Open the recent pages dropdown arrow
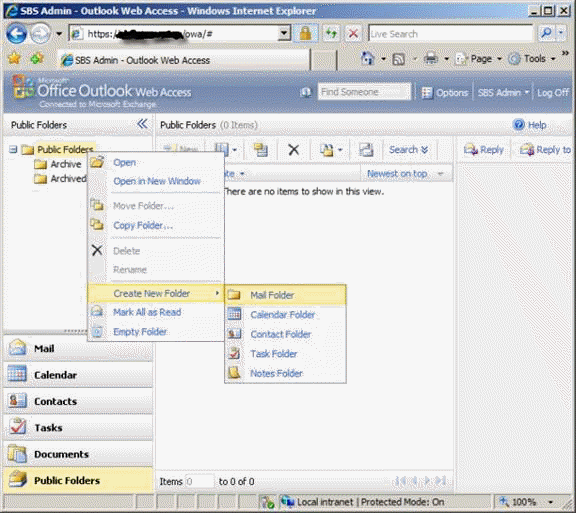The width and height of the screenshot is (576, 513). point(59,34)
